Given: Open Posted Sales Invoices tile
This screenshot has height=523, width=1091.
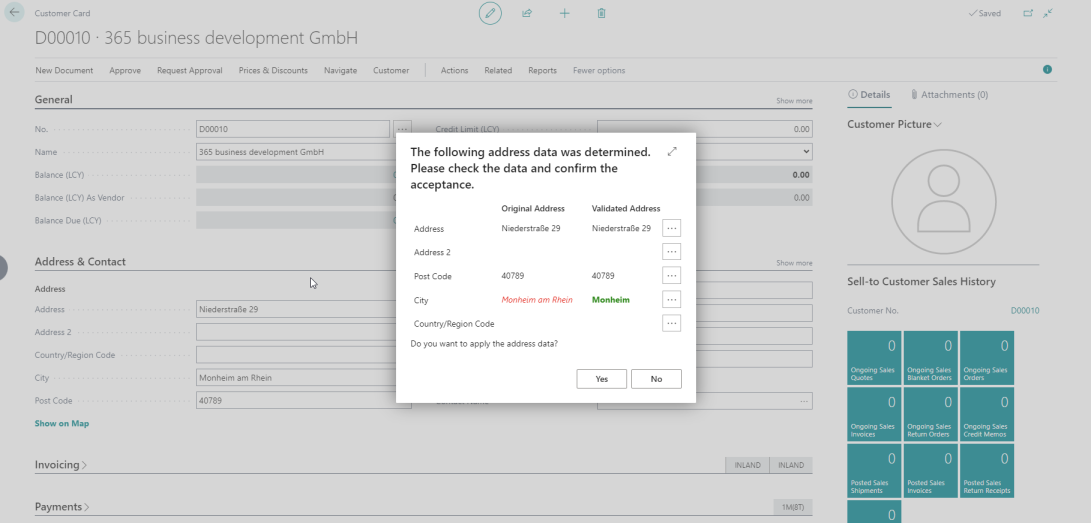Looking at the screenshot, I should click(930, 470).
